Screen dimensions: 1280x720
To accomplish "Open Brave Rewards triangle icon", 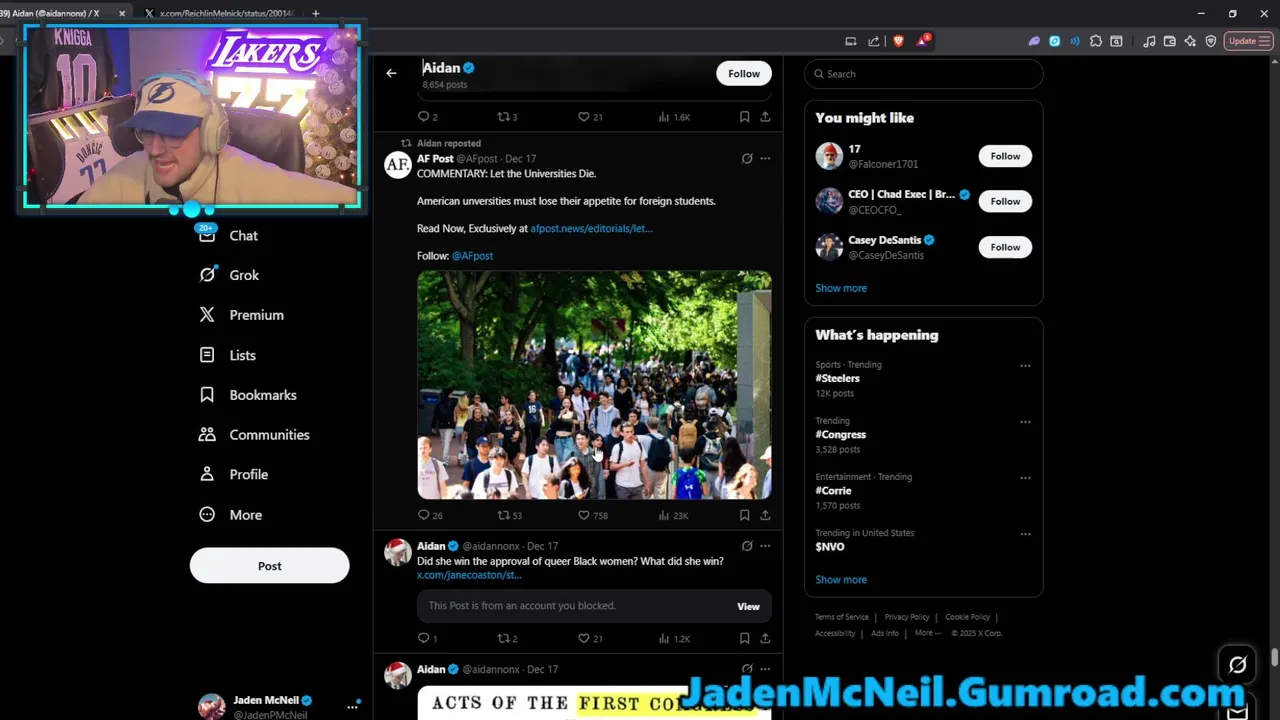I will tap(923, 41).
